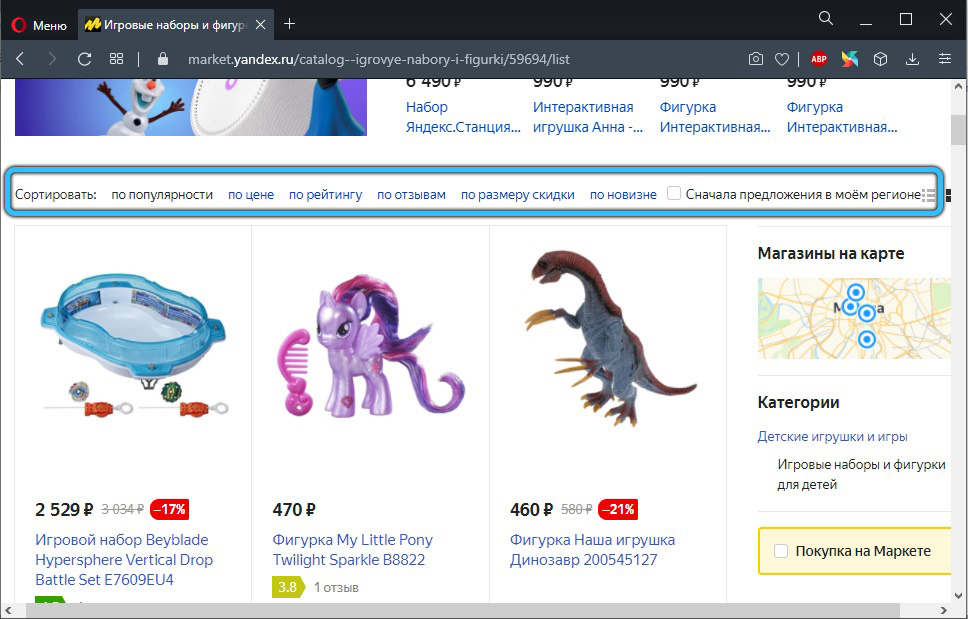Open the cube extensions icon
Image resolution: width=968 pixels, height=619 pixels.
tap(880, 59)
